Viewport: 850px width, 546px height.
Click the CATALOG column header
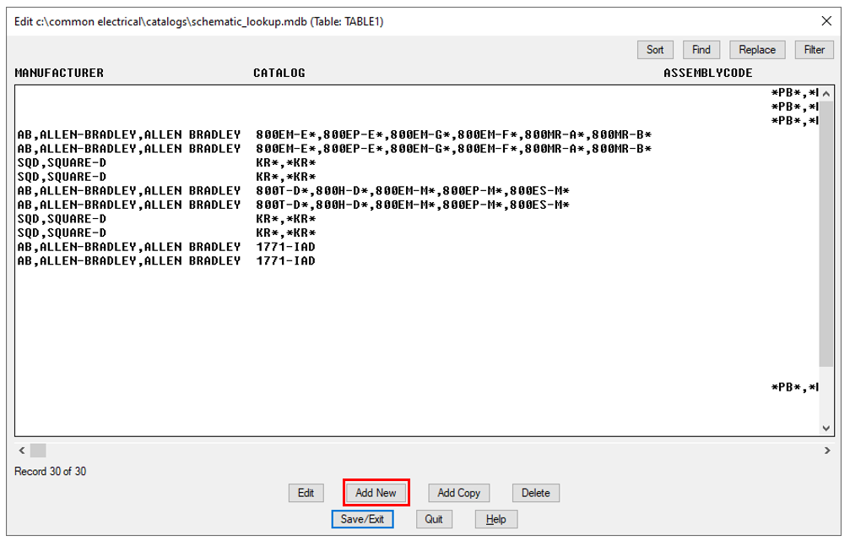tap(279, 73)
